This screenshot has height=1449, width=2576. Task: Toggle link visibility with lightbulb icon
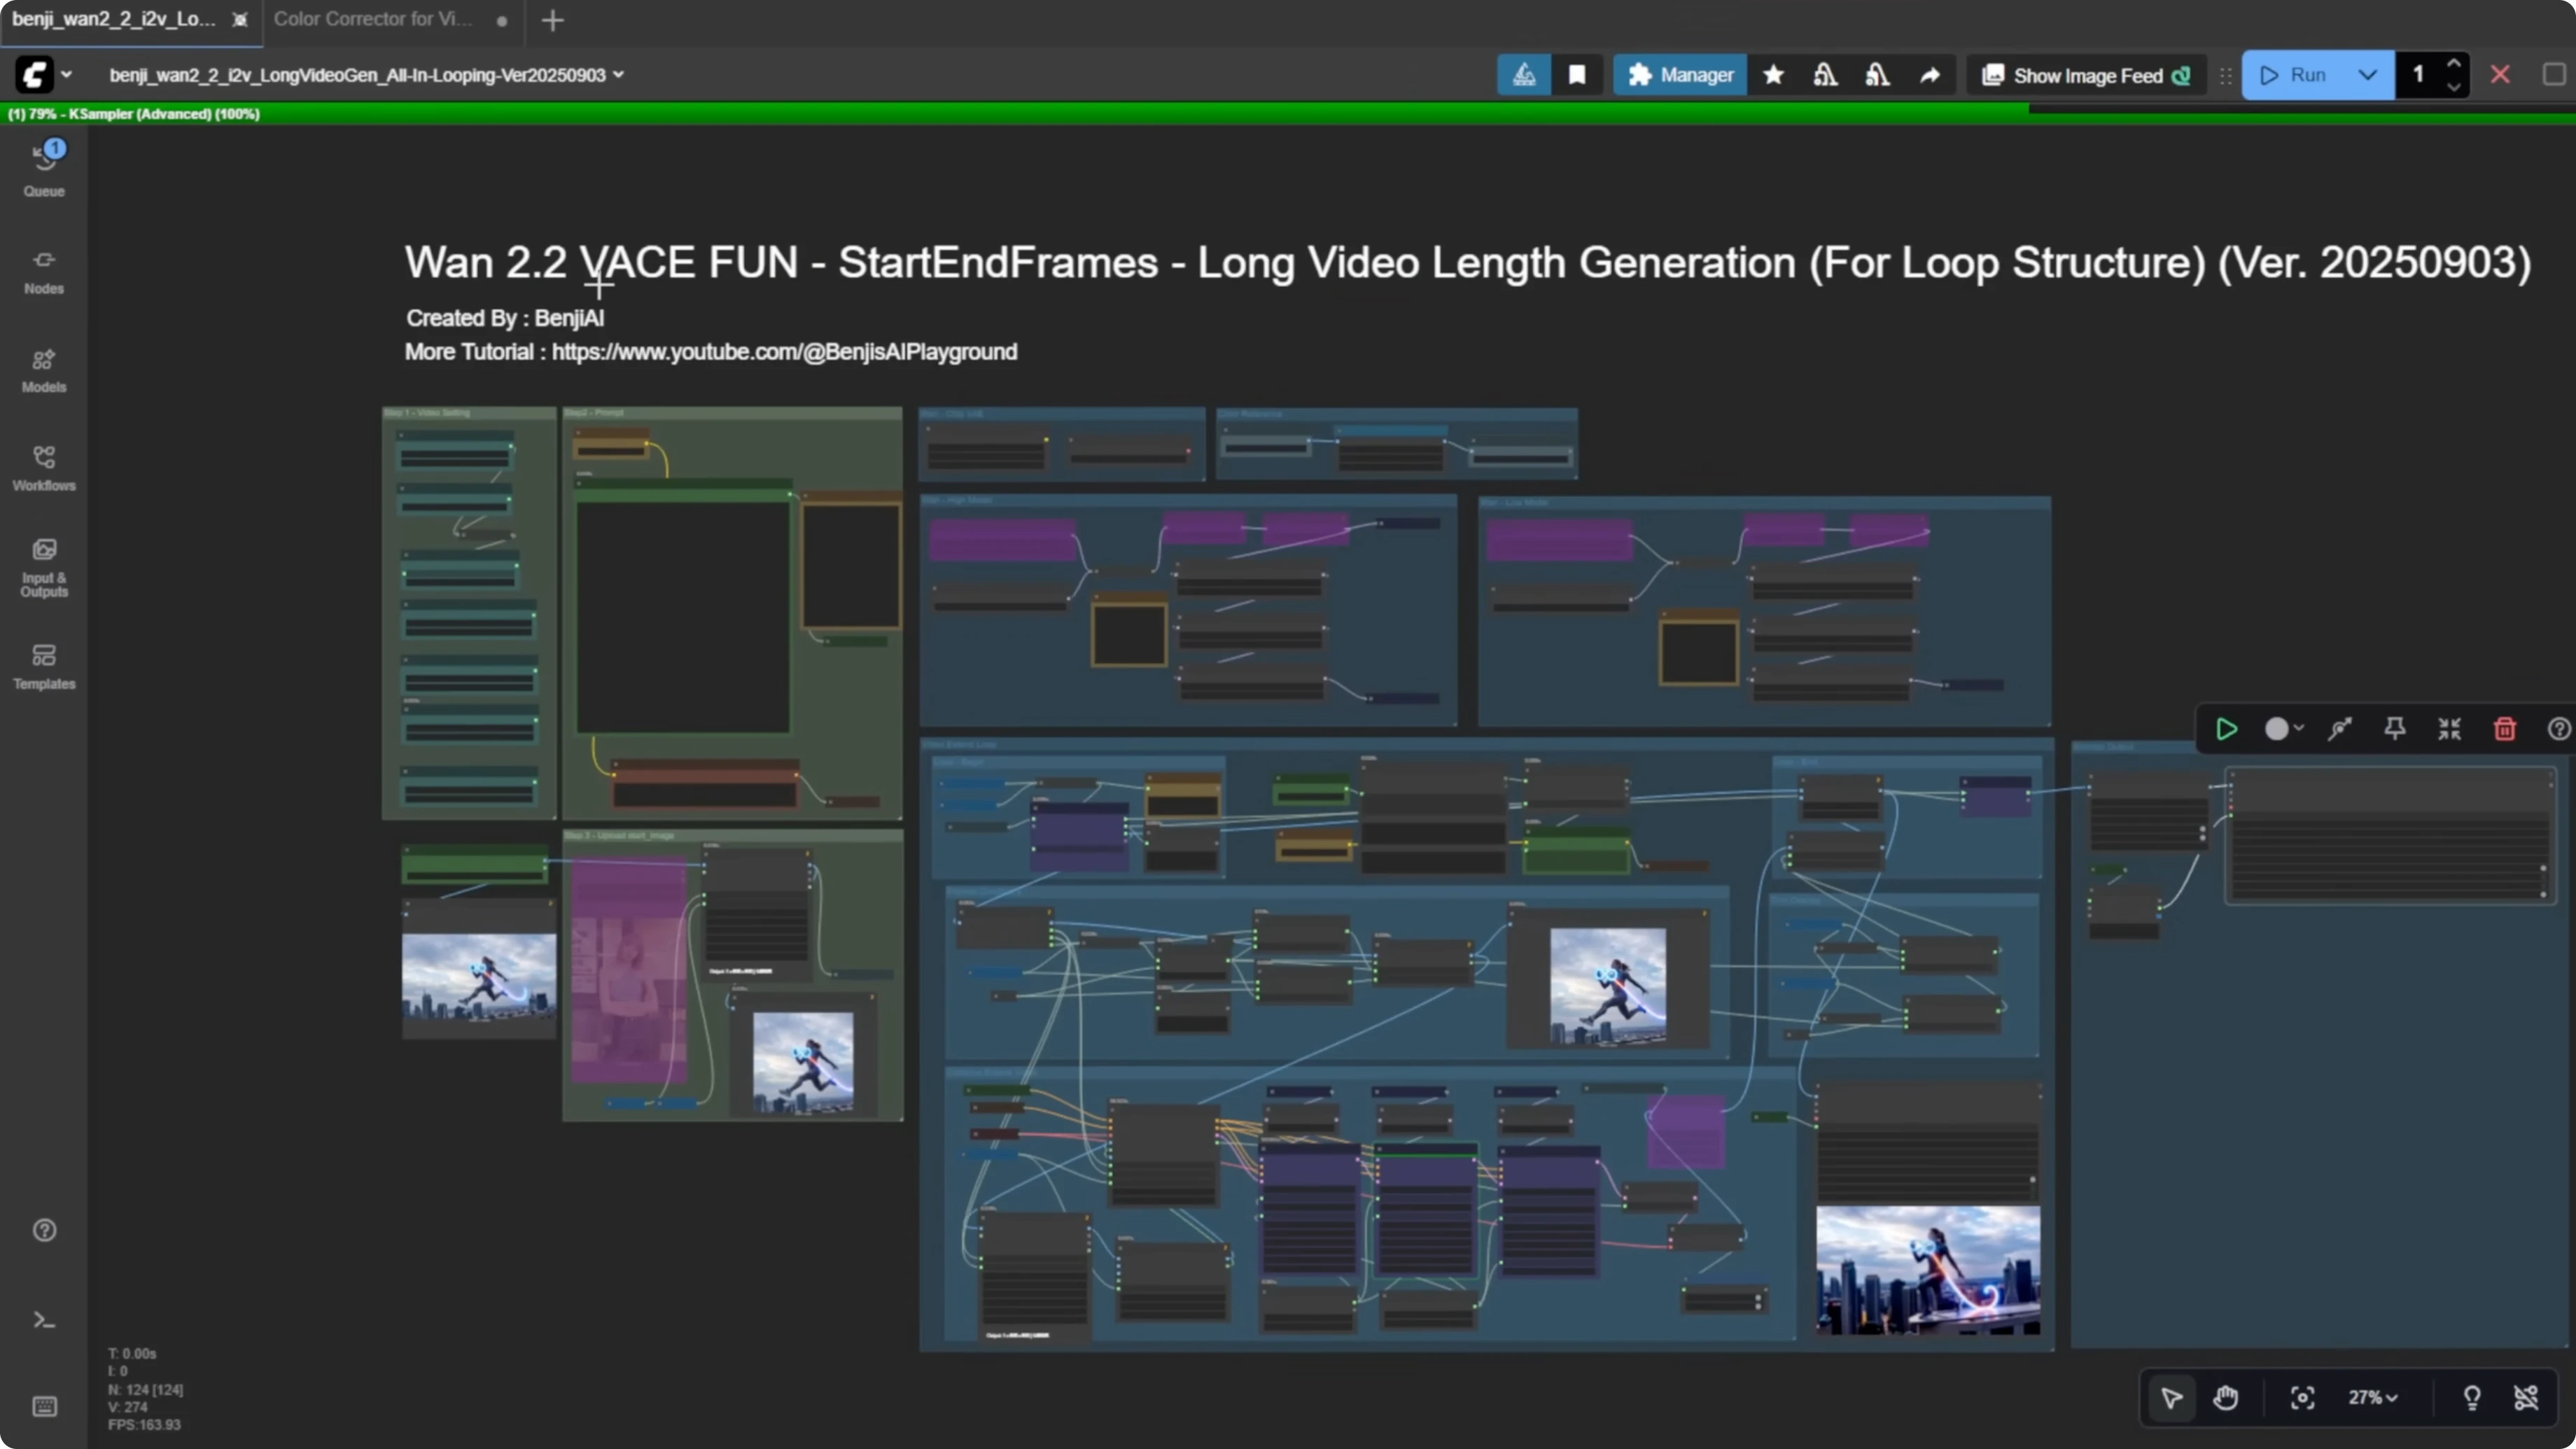pos(2472,1398)
